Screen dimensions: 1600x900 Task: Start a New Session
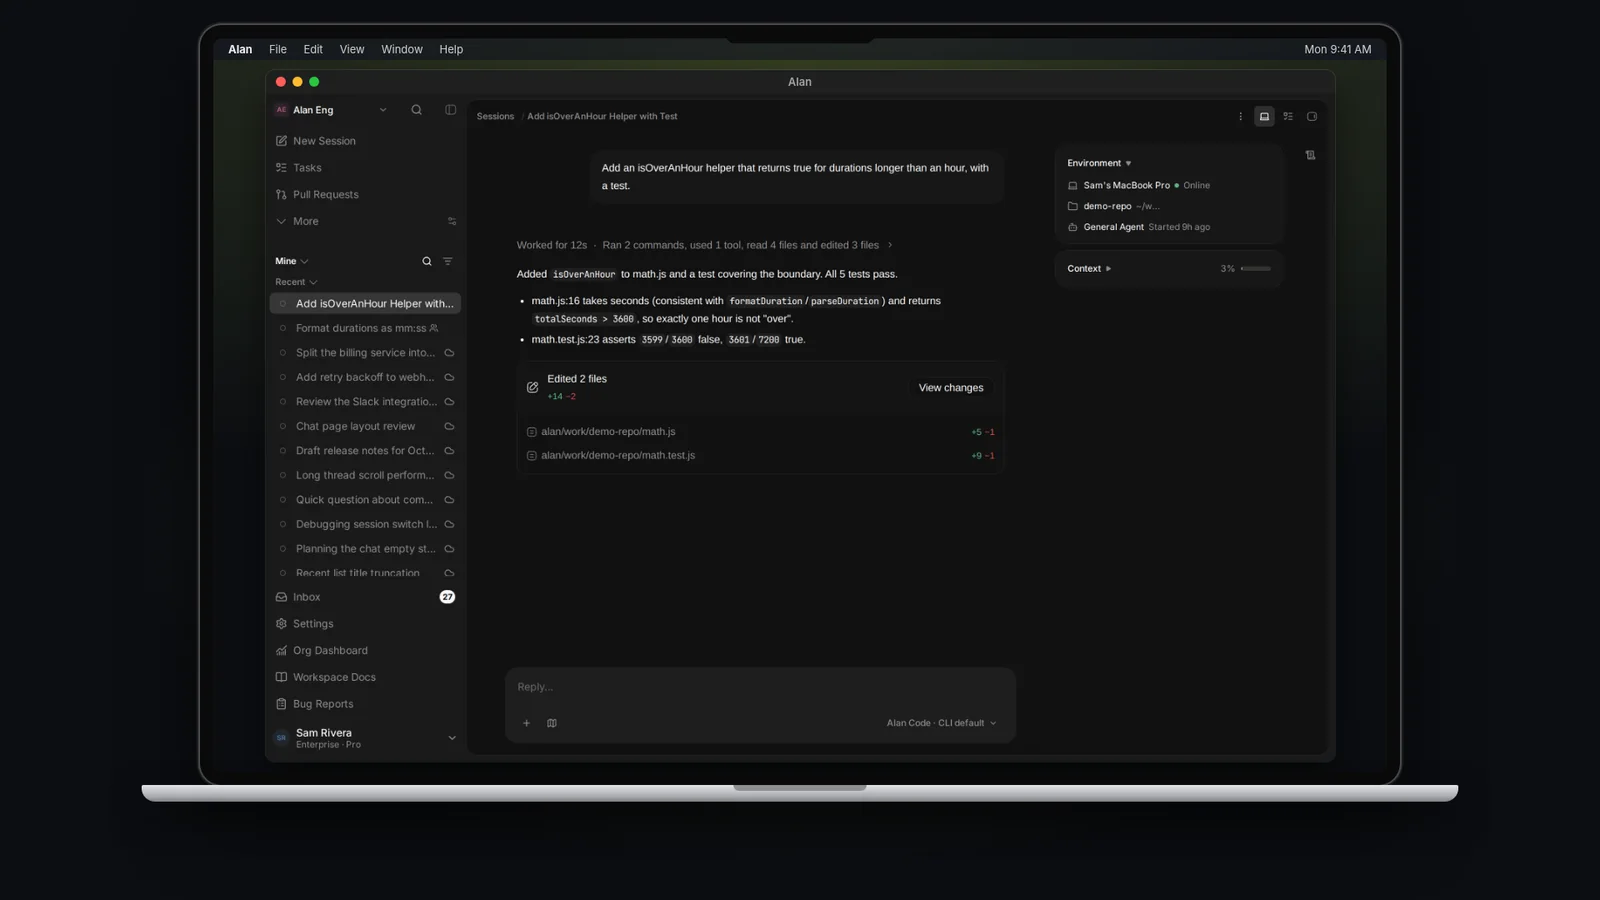(x=365, y=141)
